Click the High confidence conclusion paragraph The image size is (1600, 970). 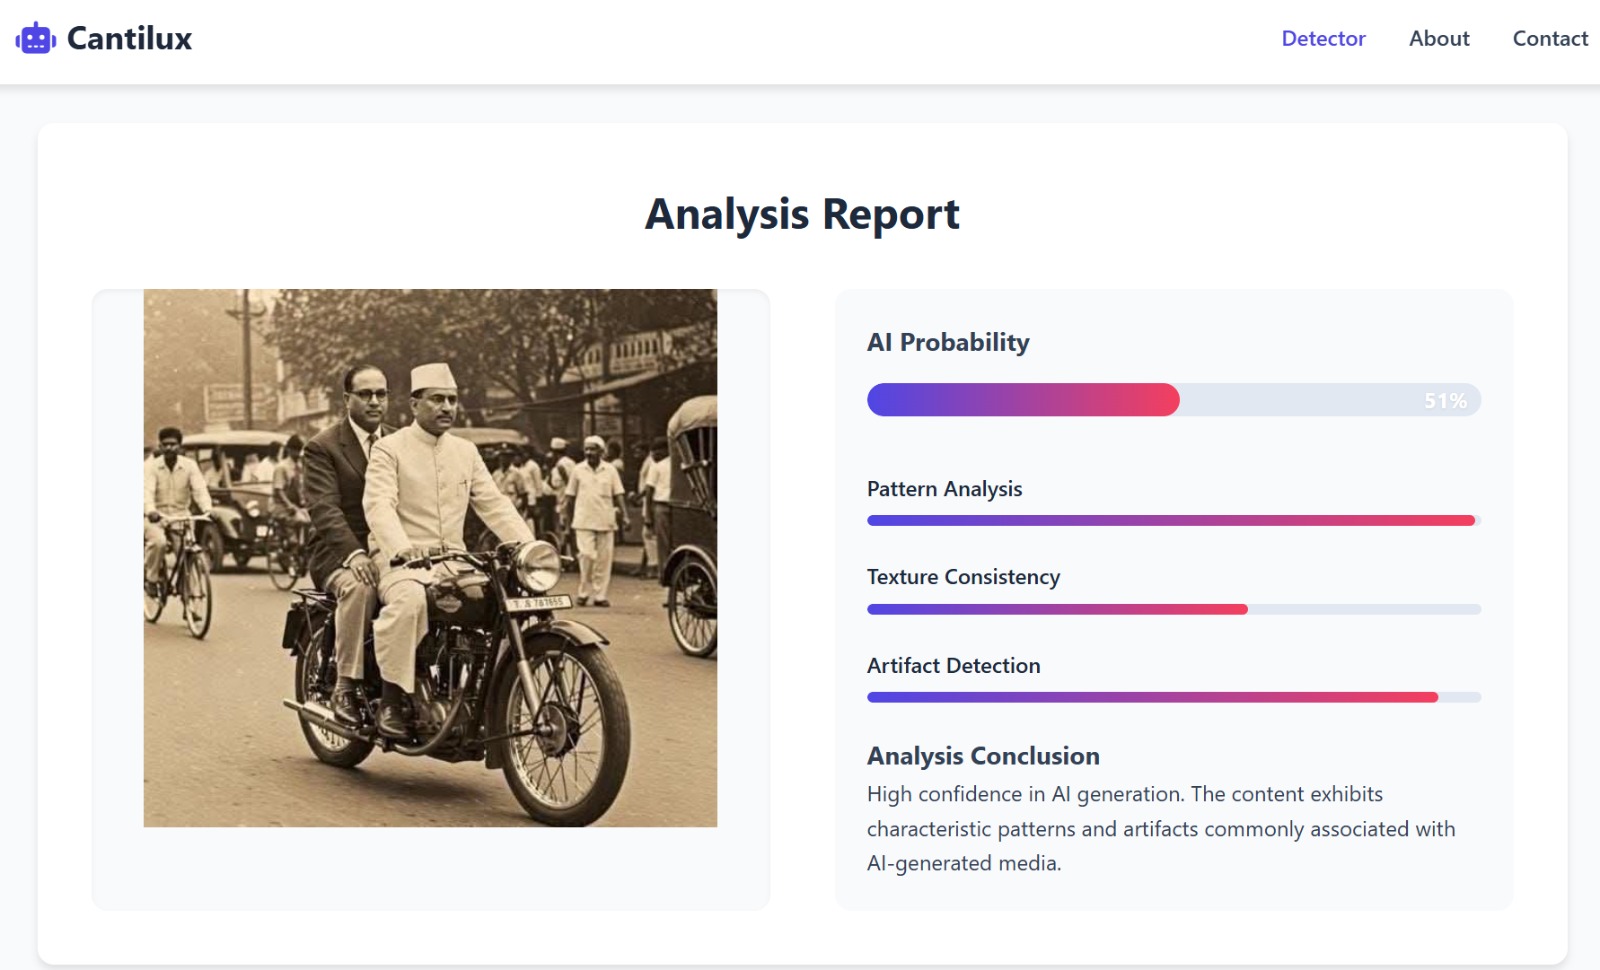(x=1160, y=828)
